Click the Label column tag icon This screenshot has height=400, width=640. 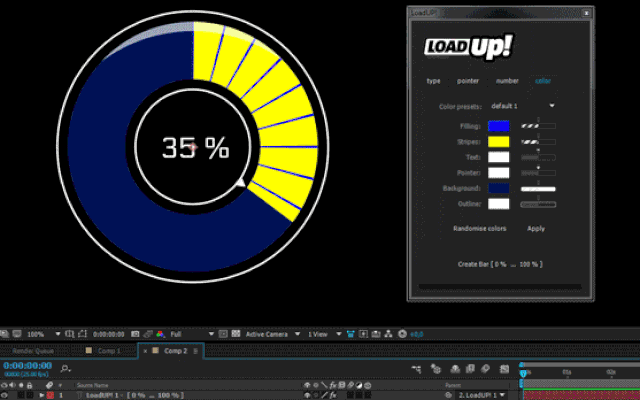(49, 385)
